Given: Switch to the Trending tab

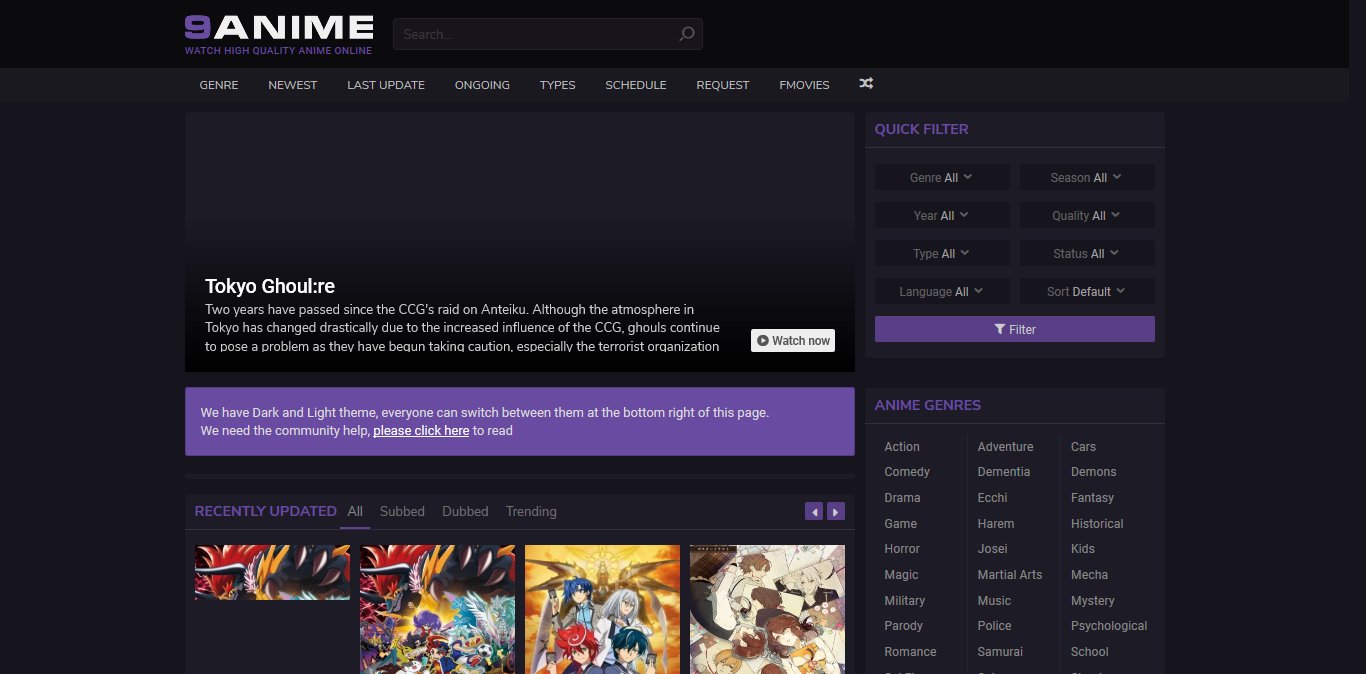Looking at the screenshot, I should coord(531,511).
